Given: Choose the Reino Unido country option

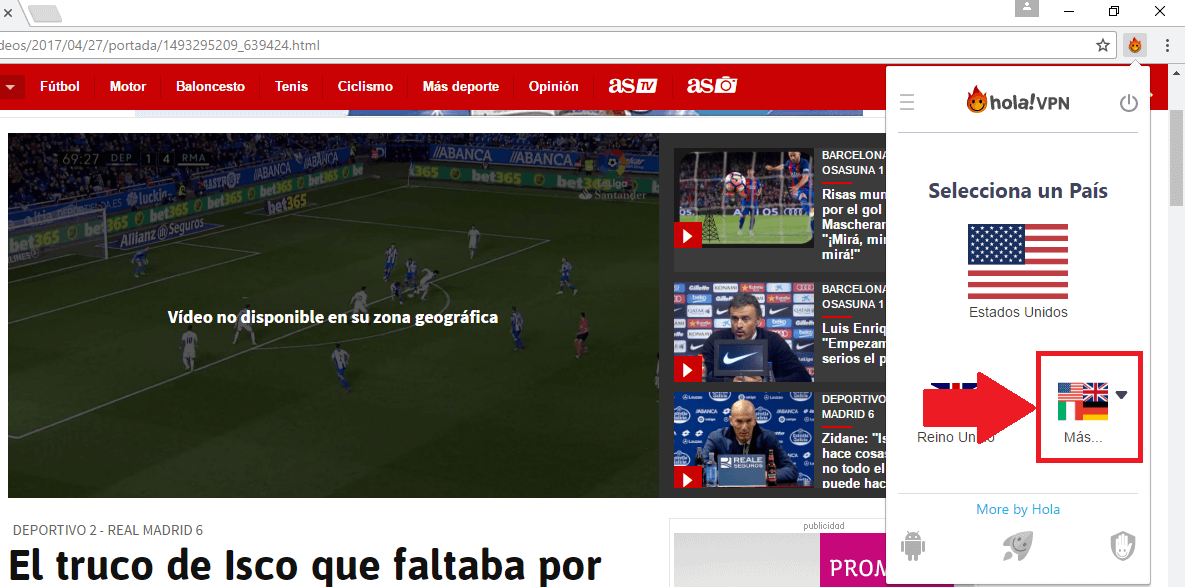Looking at the screenshot, I should point(955,412).
